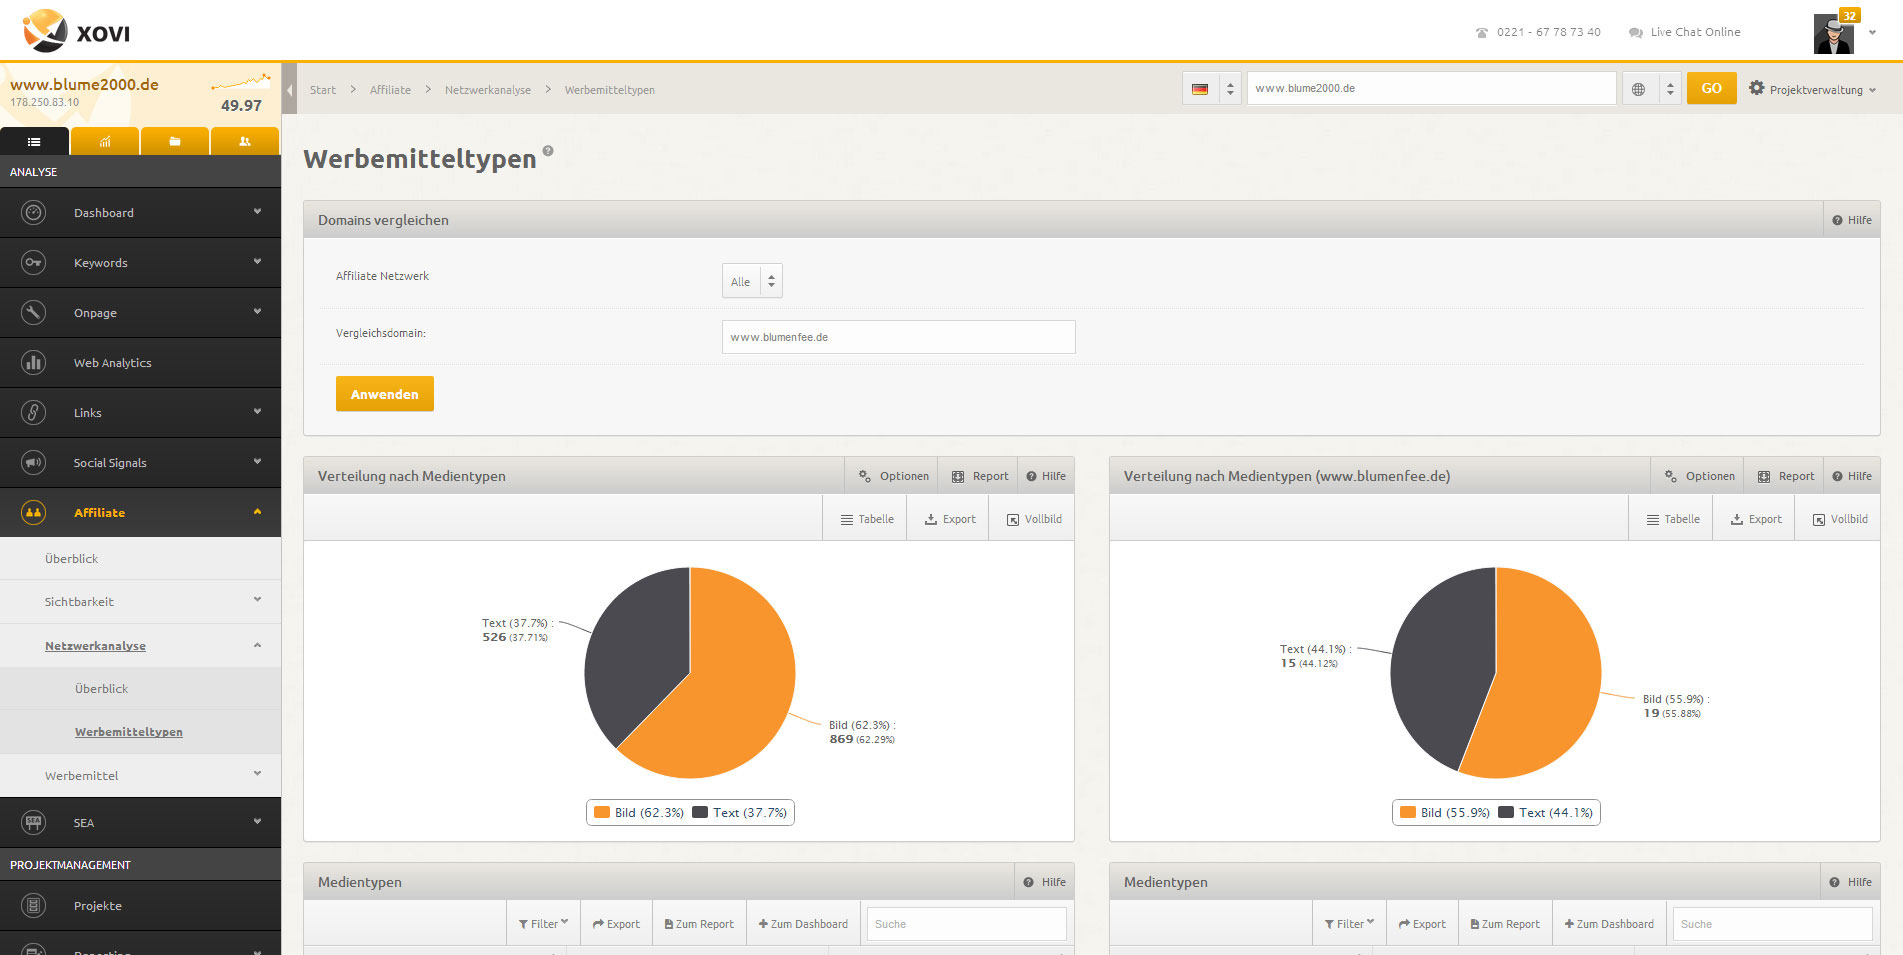The image size is (1903, 955).
Task: Switch to the folder sidebar tab
Action: click(174, 141)
